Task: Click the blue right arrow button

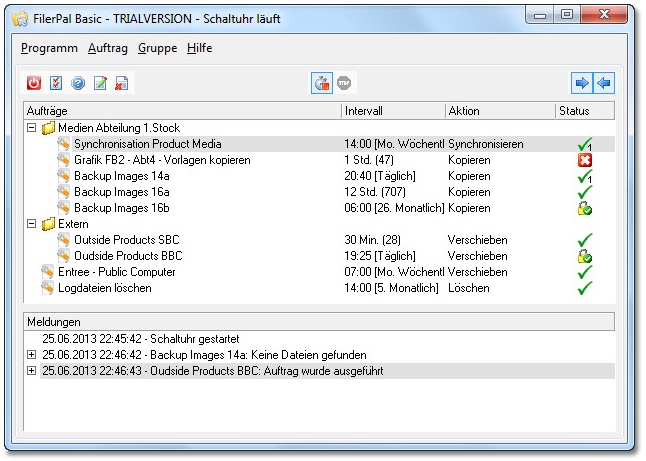Action: (x=581, y=83)
